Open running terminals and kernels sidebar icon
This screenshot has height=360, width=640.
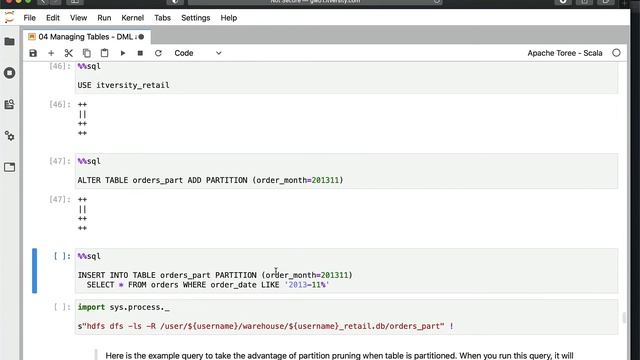9,73
